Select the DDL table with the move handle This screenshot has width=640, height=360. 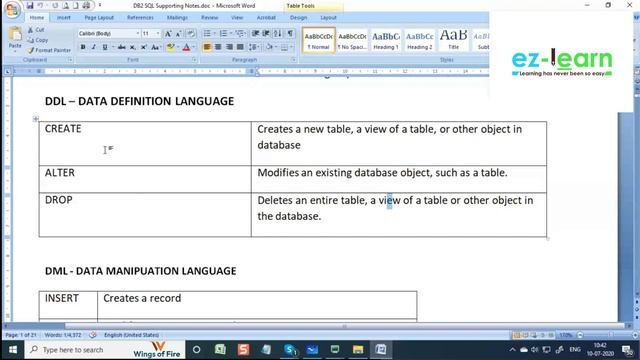click(36, 119)
